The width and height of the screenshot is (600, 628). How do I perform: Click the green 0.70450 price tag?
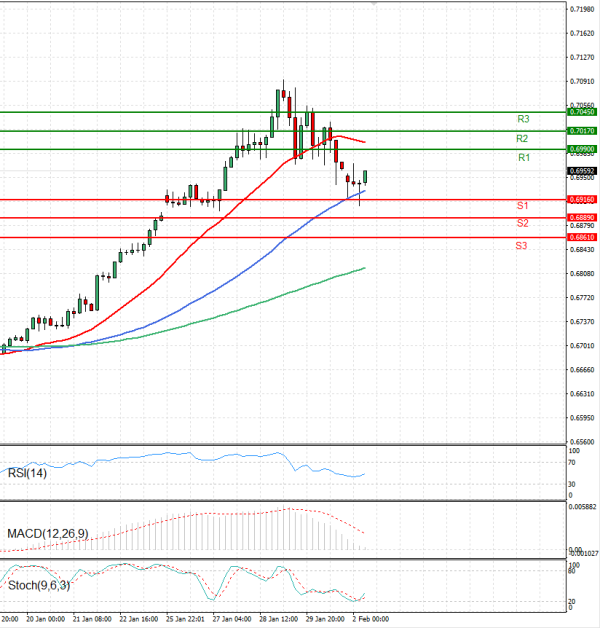[x=582, y=112]
